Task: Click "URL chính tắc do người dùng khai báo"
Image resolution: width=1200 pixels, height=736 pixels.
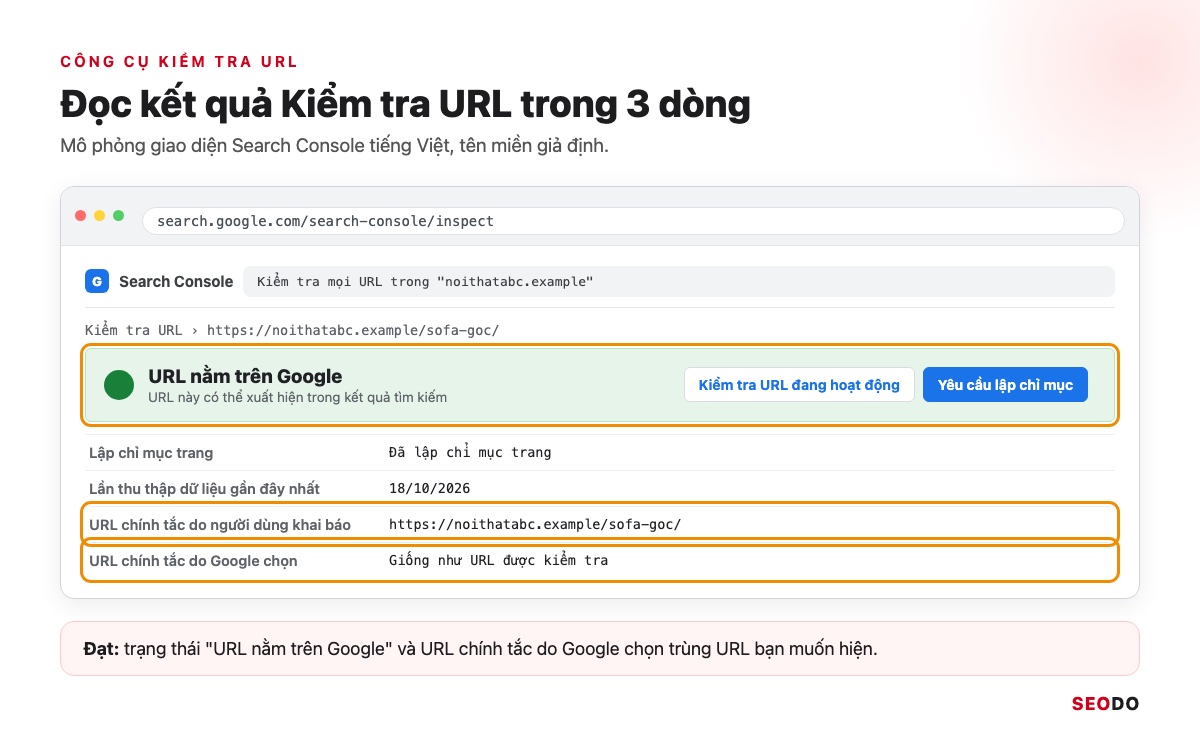Action: click(x=220, y=524)
